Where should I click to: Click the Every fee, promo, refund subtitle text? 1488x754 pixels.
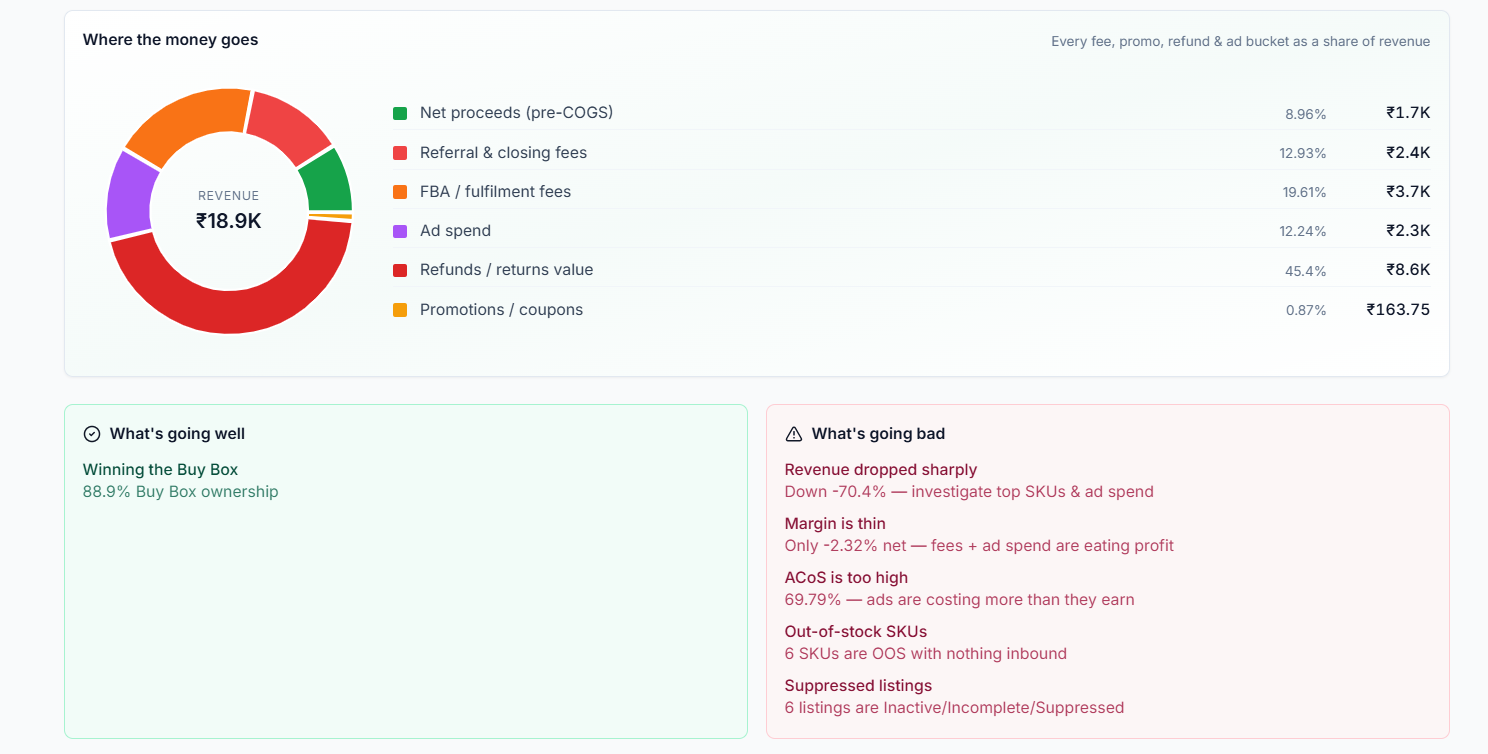(1240, 42)
